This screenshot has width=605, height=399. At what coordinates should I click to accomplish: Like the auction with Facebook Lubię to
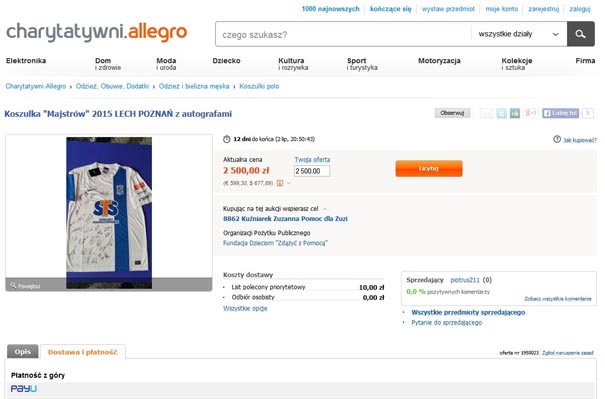(561, 113)
